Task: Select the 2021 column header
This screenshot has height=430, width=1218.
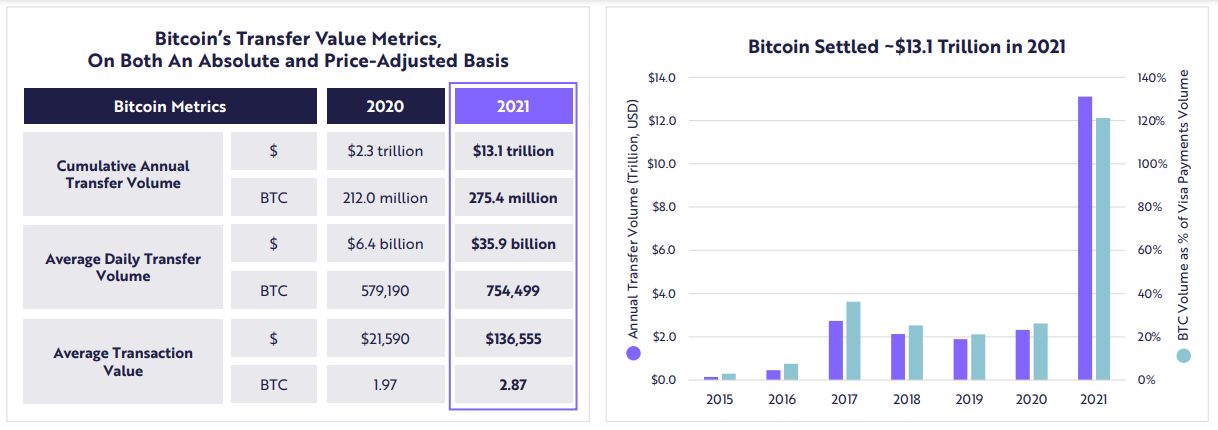Action: 513,106
